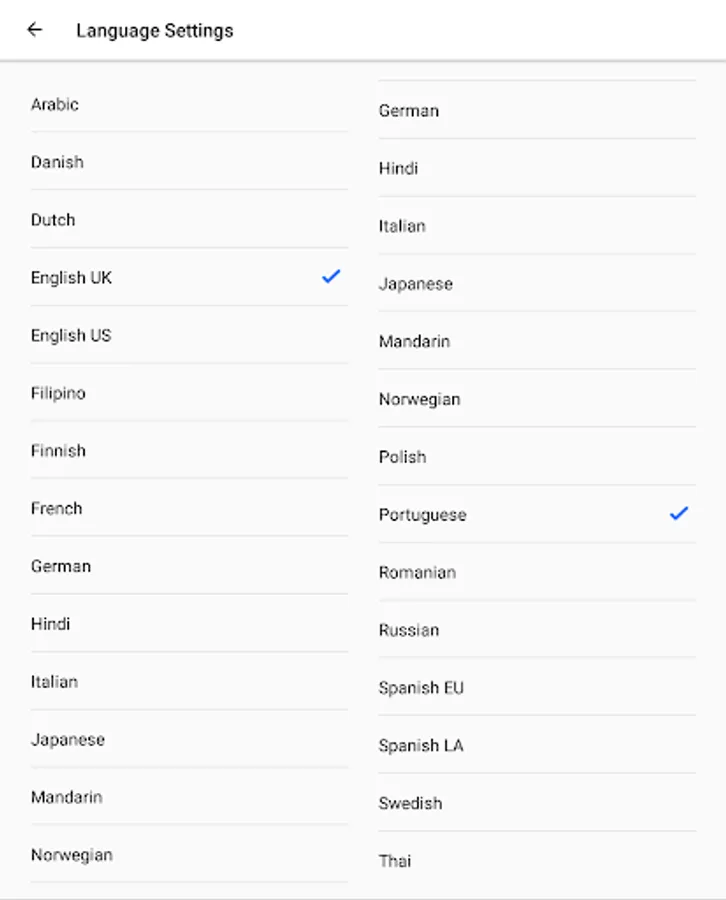Choose French from the left column

point(57,509)
